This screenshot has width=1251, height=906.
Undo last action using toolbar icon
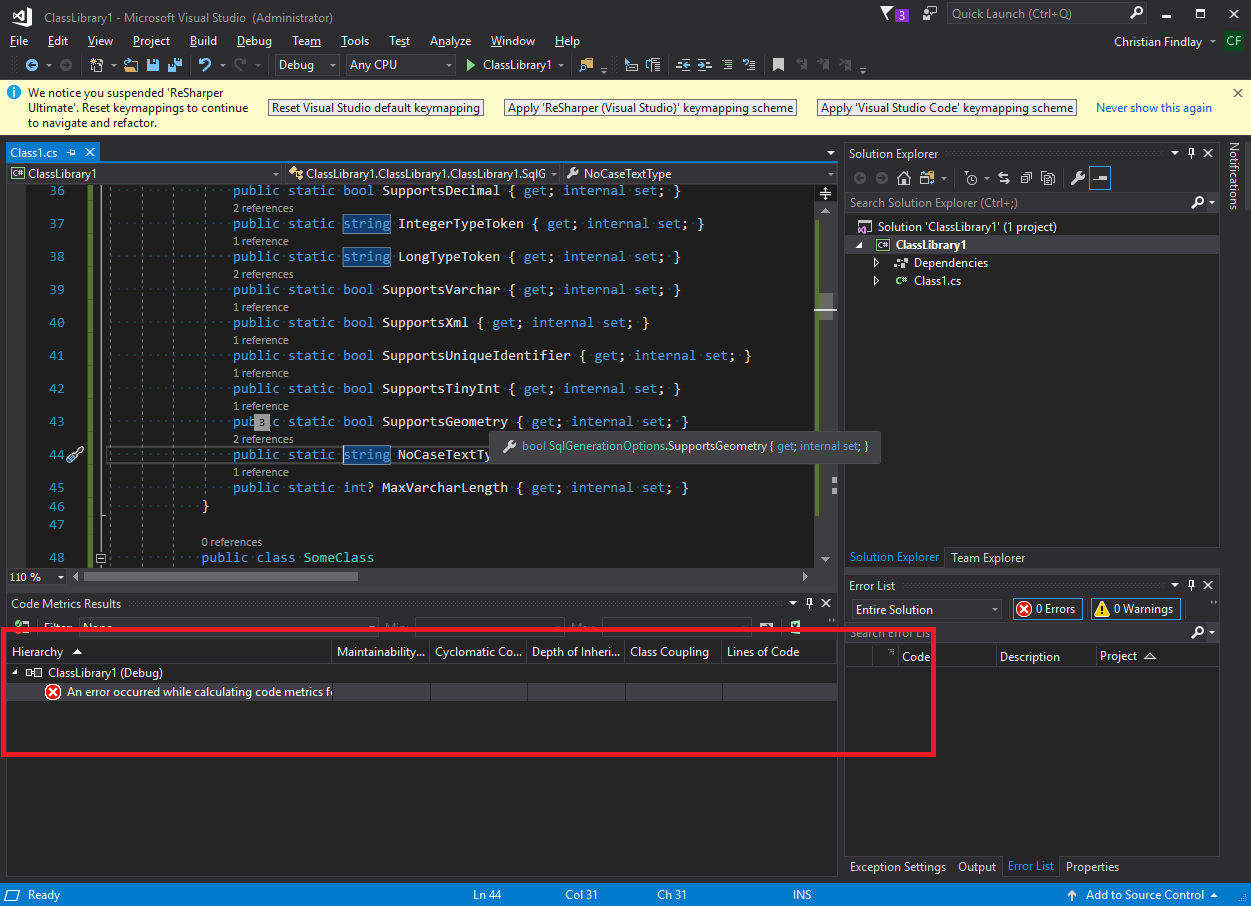pyautogui.click(x=204, y=65)
